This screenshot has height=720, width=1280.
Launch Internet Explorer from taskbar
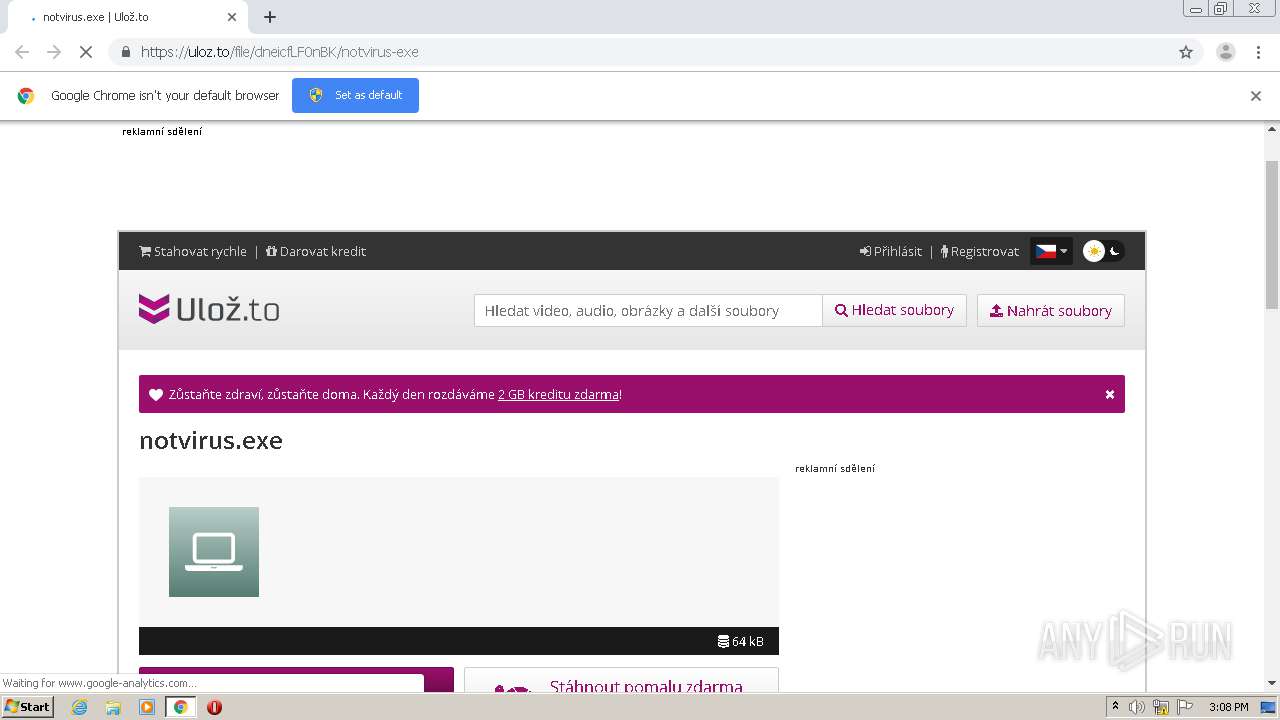tap(79, 707)
